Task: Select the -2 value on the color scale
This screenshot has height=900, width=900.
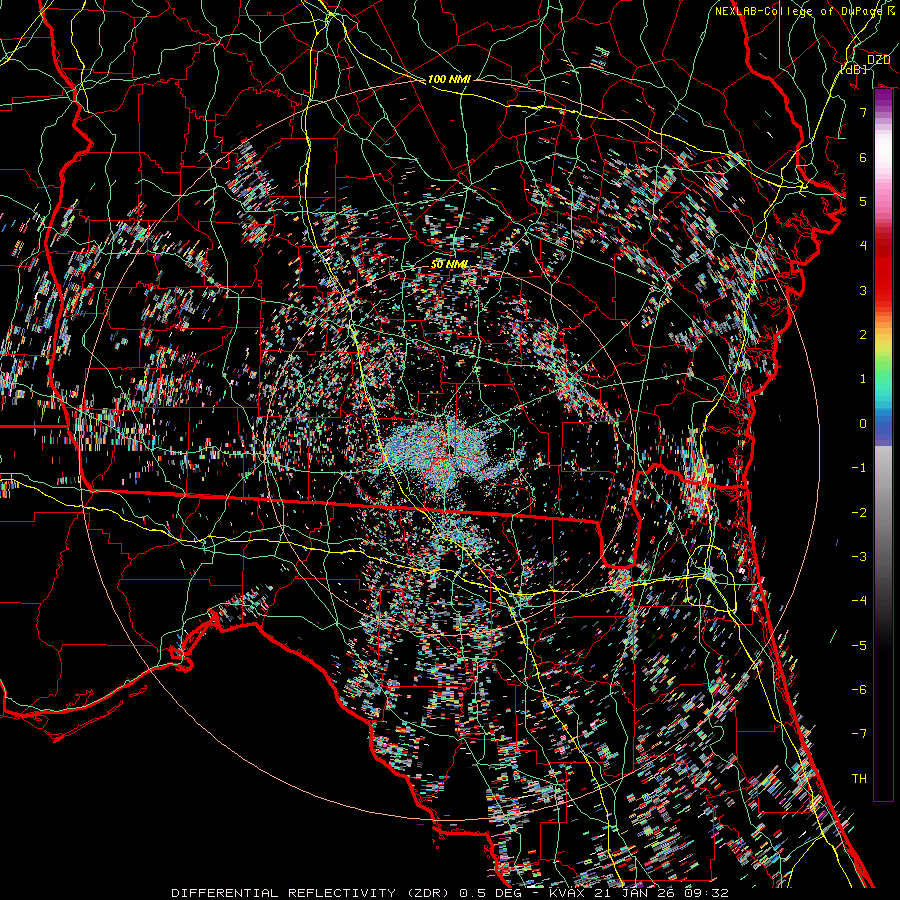Action: [x=859, y=513]
